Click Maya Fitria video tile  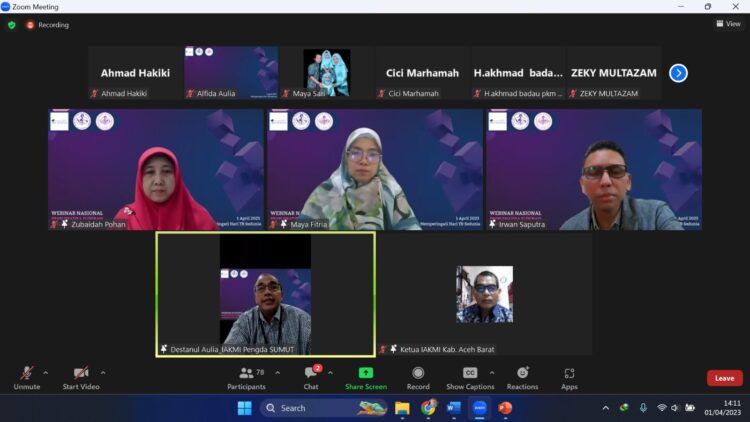click(x=375, y=169)
